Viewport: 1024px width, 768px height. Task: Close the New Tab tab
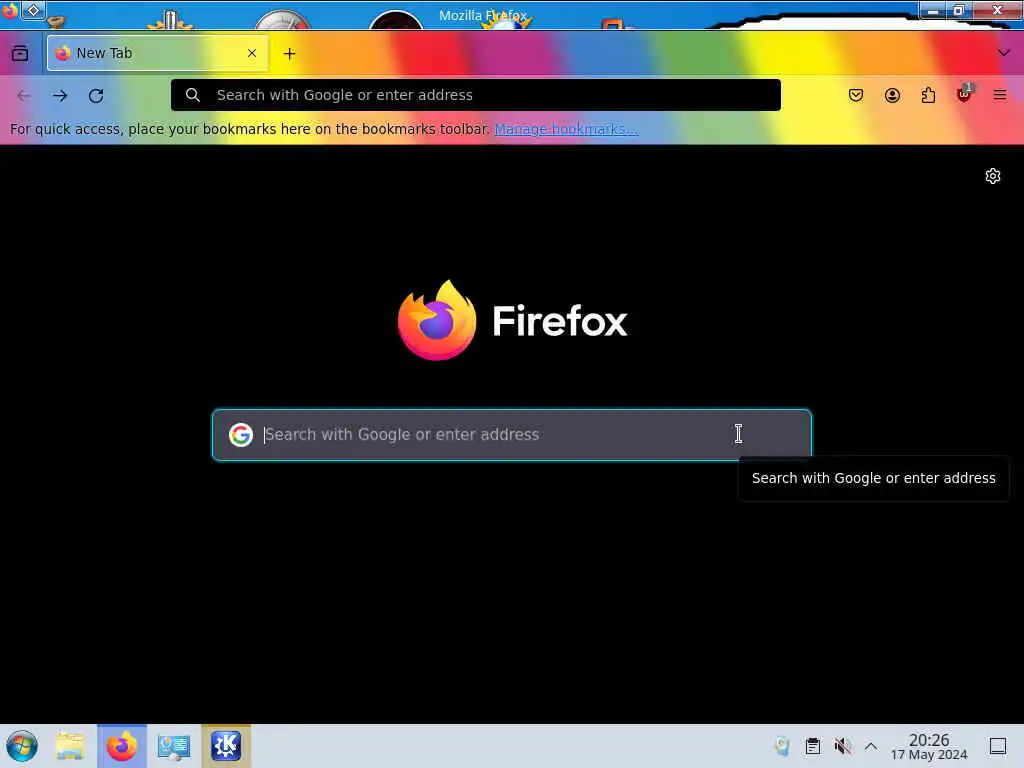(251, 53)
